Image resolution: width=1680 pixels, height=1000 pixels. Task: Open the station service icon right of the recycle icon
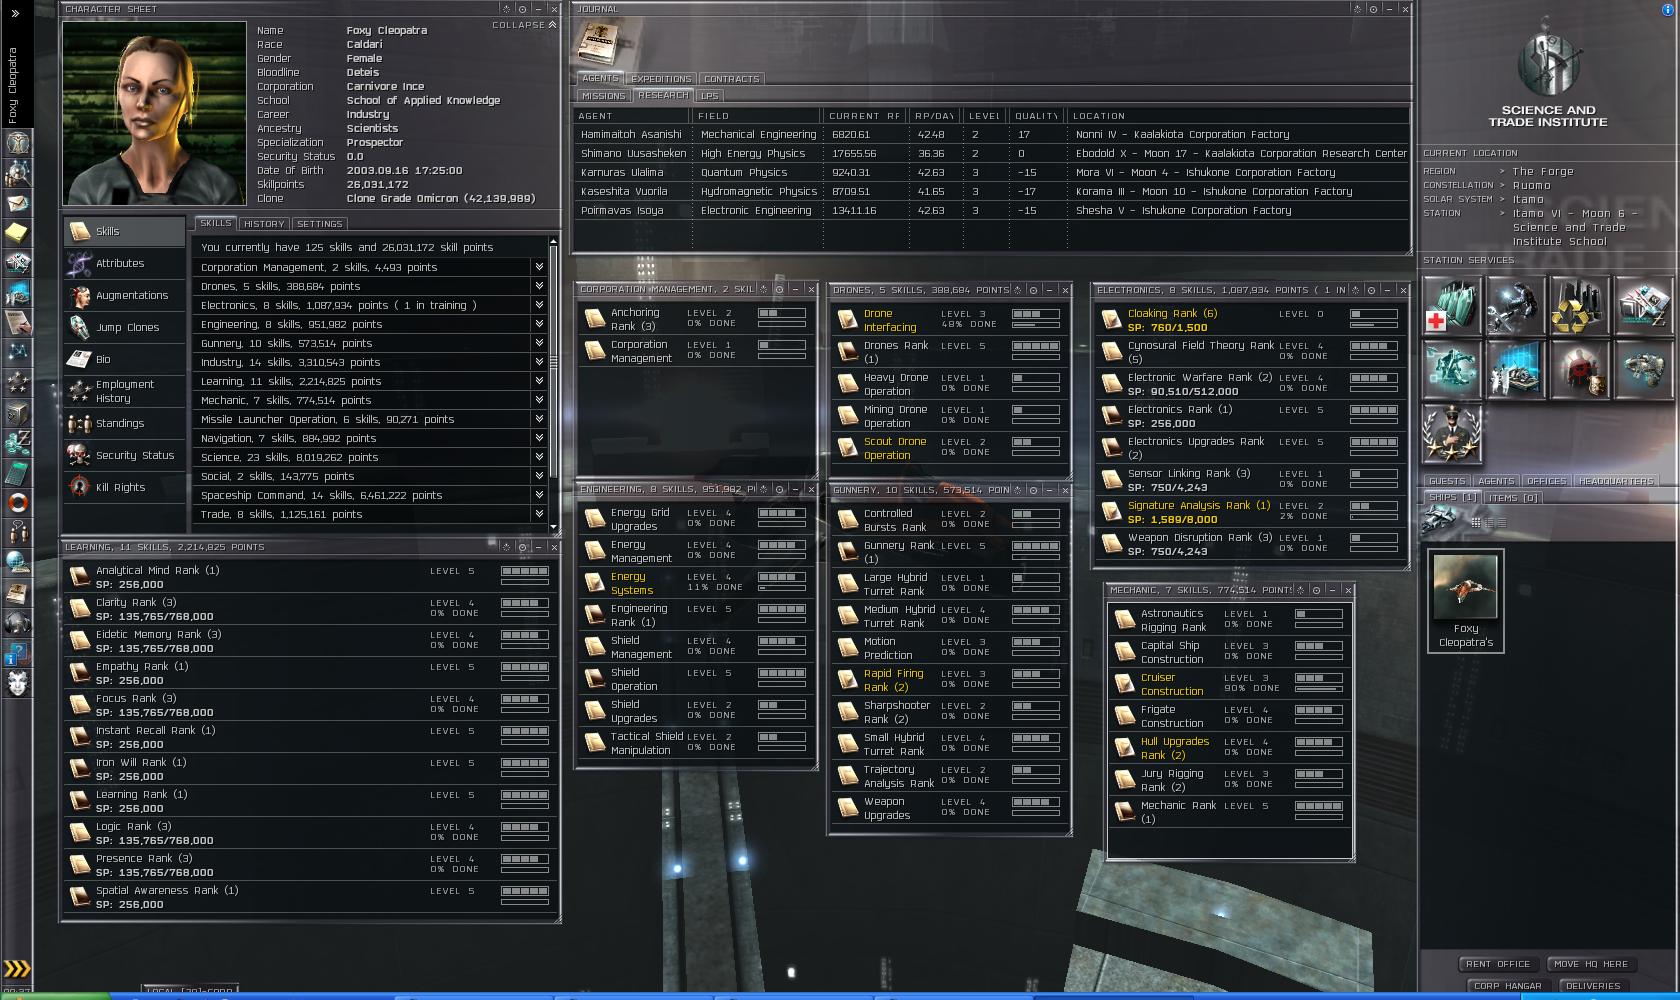click(1643, 305)
